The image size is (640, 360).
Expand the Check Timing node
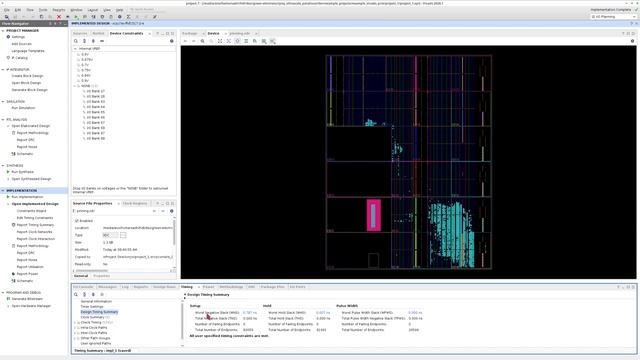coord(75,322)
